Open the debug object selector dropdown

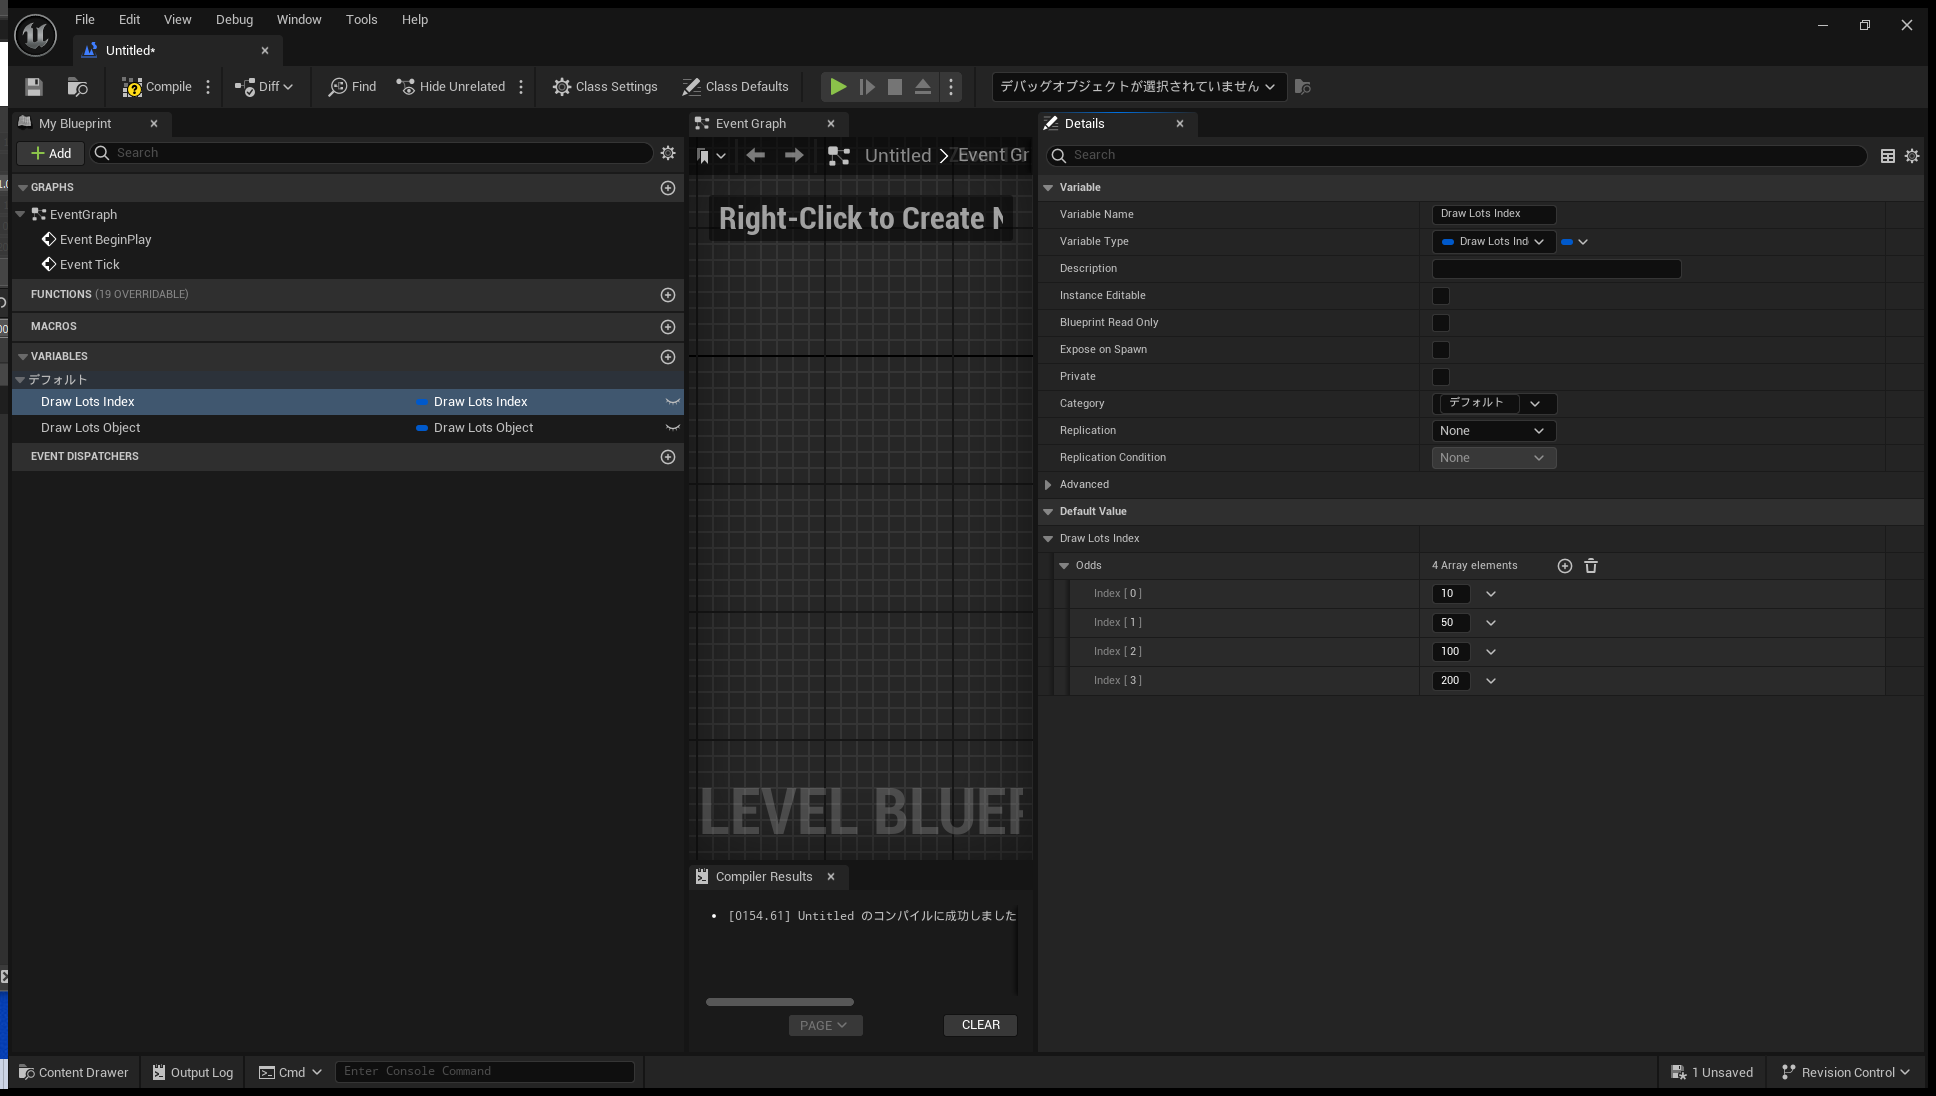[1139, 87]
